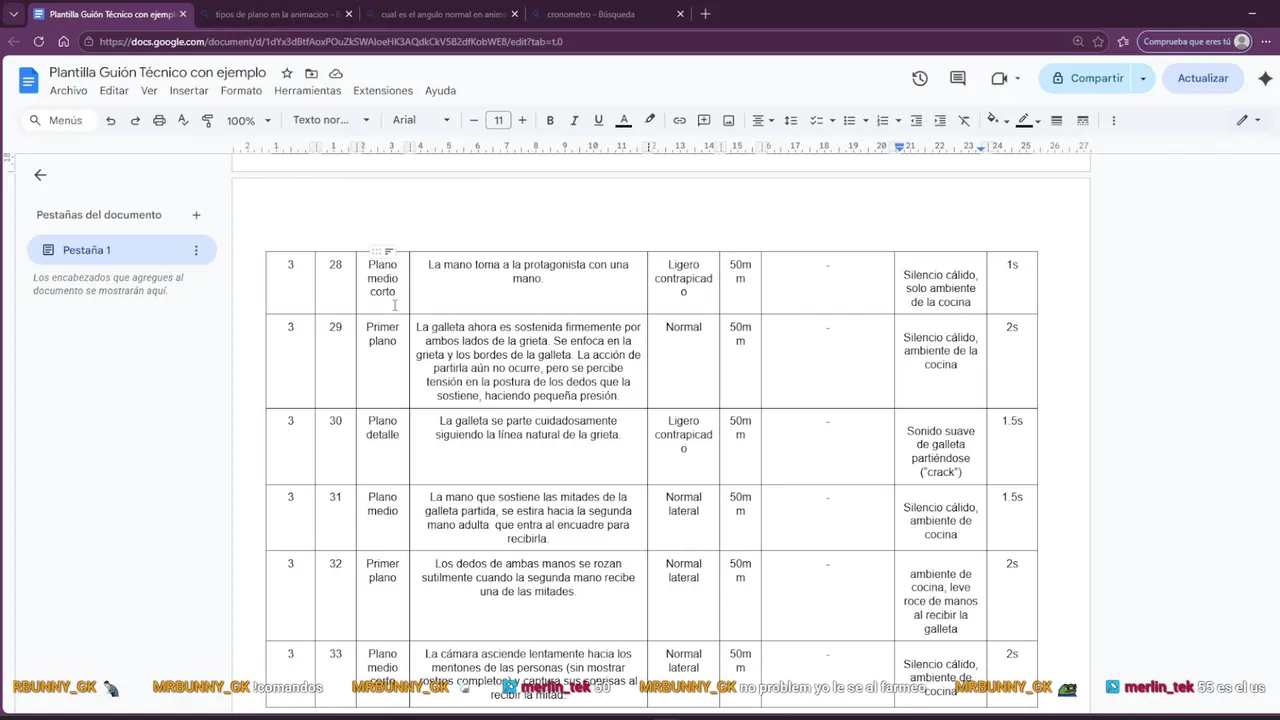This screenshot has height=720, width=1280.
Task: Open the text color picker
Action: (x=623, y=120)
